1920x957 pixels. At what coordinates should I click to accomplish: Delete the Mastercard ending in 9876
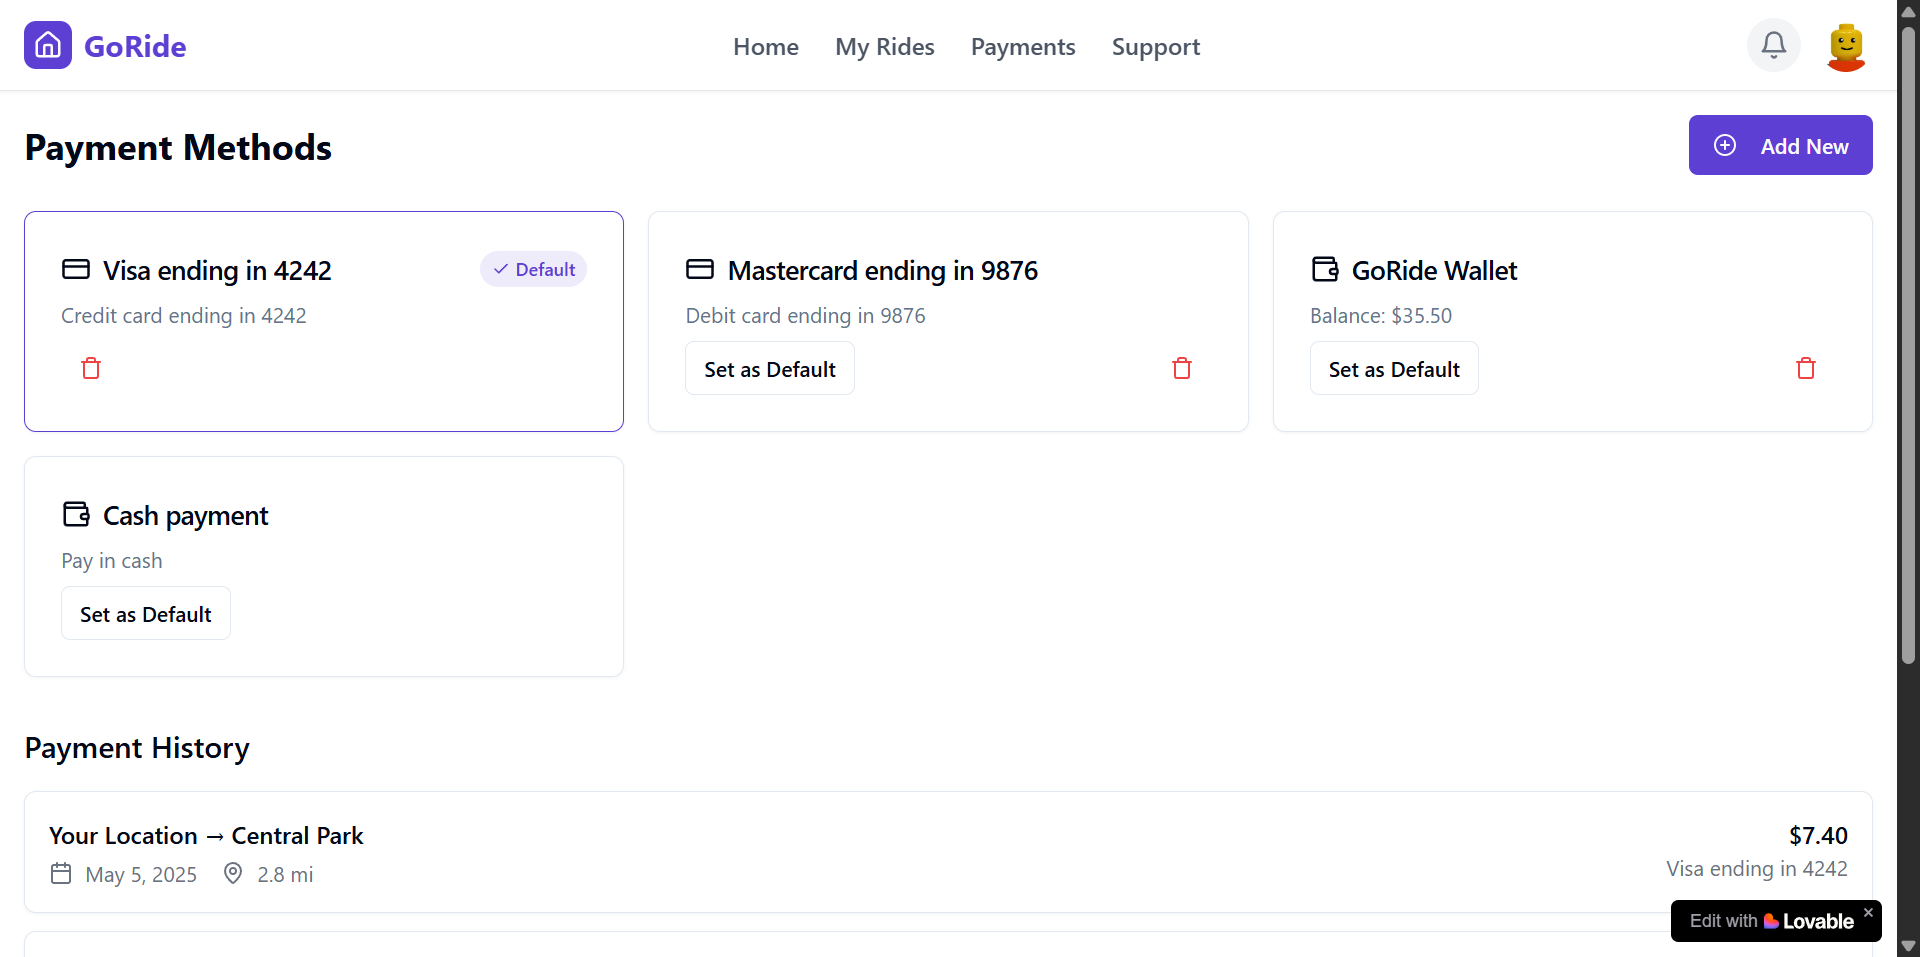(x=1182, y=368)
